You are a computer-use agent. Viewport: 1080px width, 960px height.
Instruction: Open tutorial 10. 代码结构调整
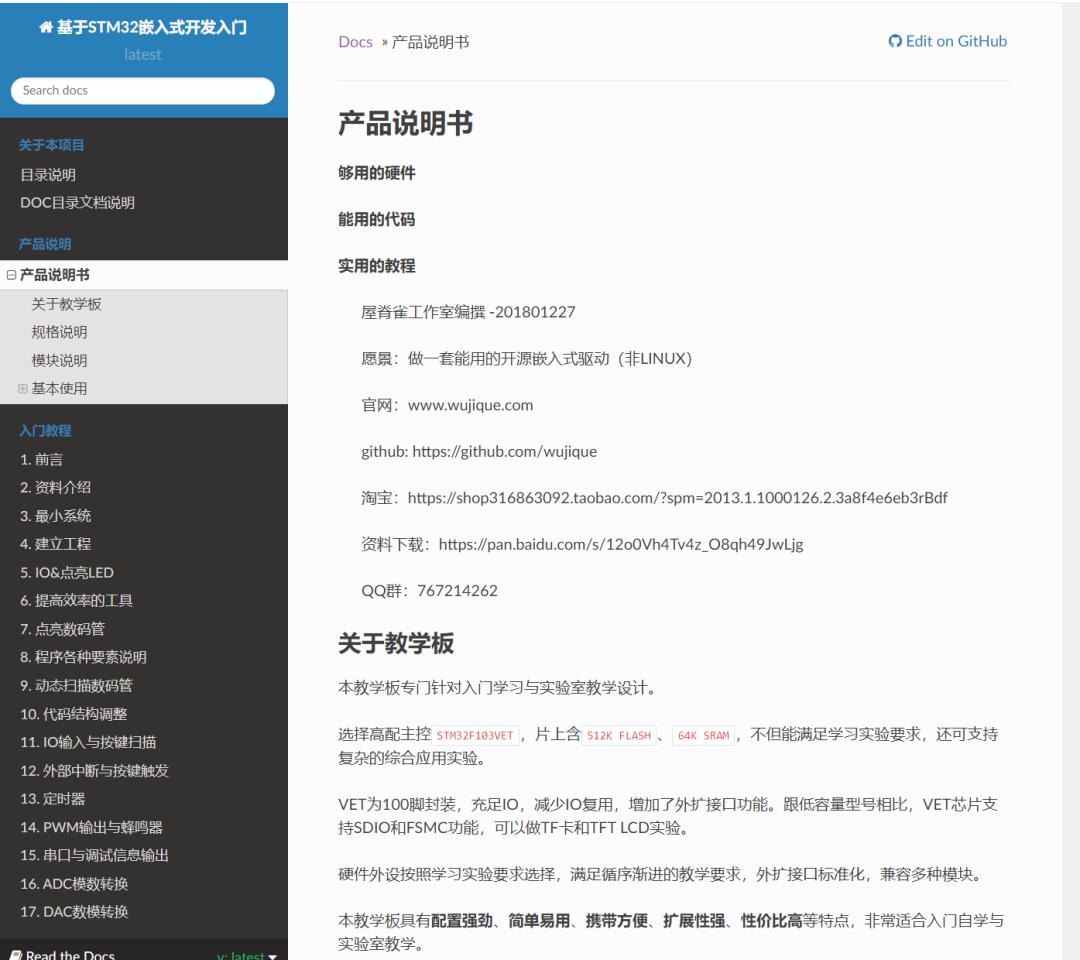(74, 714)
